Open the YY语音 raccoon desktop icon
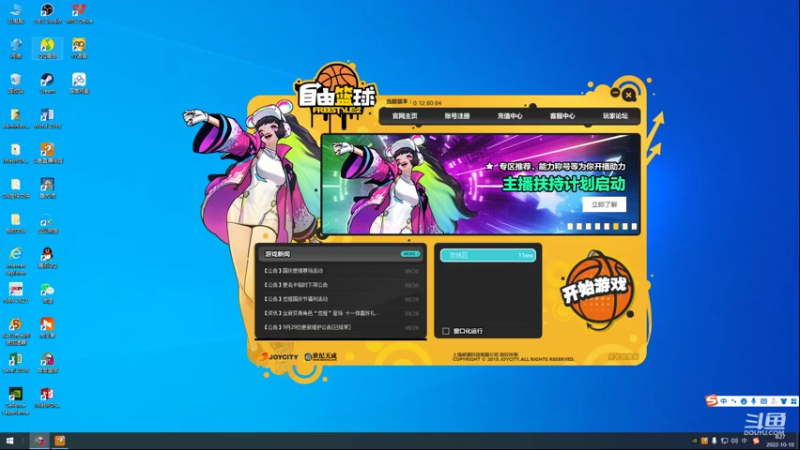 79,48
